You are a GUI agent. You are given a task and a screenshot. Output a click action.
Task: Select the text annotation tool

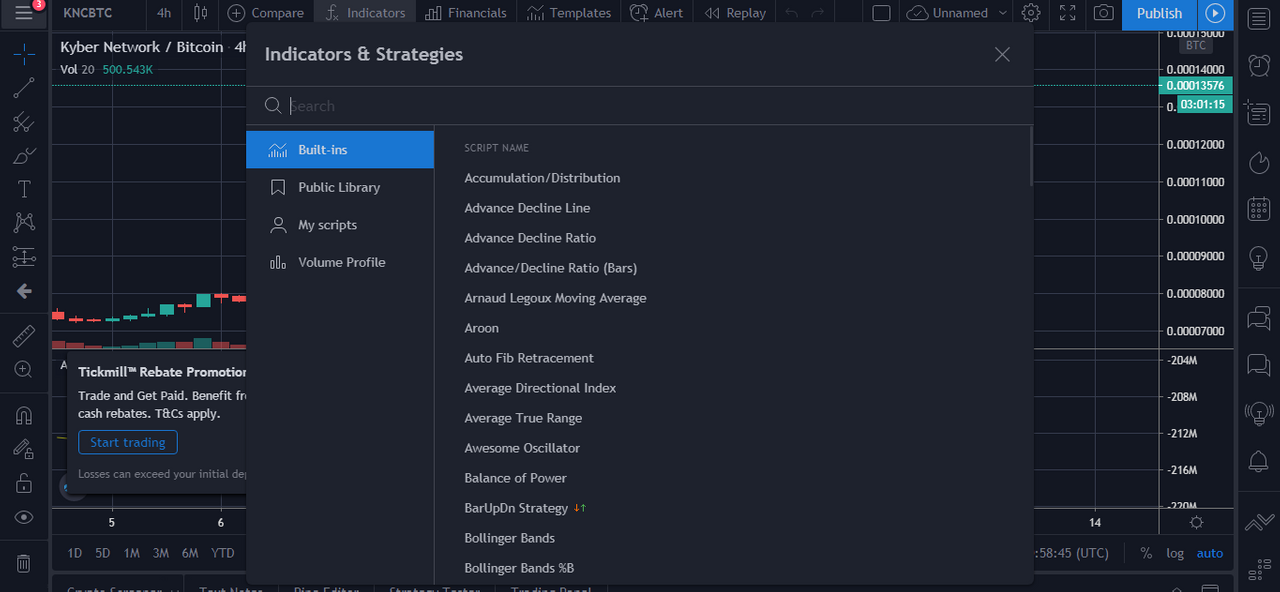point(24,189)
